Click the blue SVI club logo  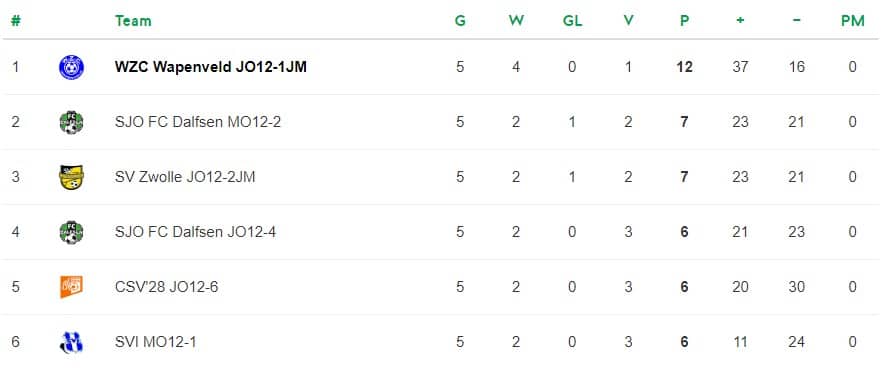(x=71, y=342)
